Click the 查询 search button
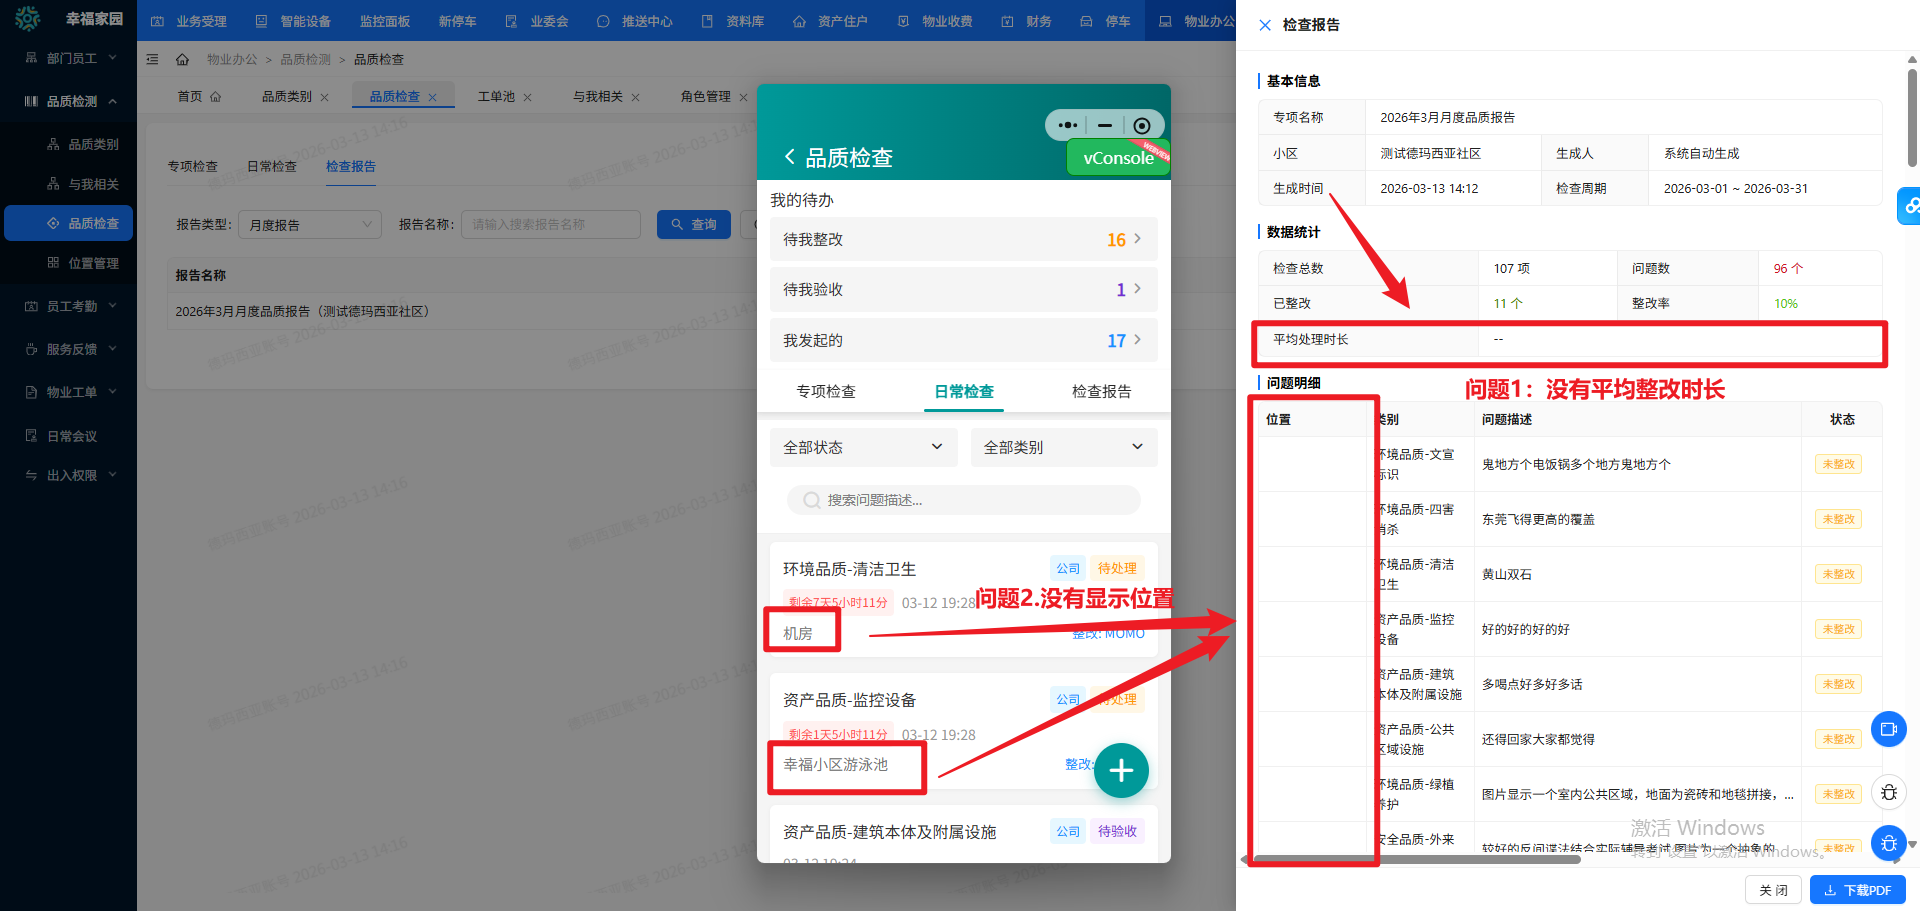This screenshot has height=911, width=1920. pyautogui.click(x=693, y=225)
